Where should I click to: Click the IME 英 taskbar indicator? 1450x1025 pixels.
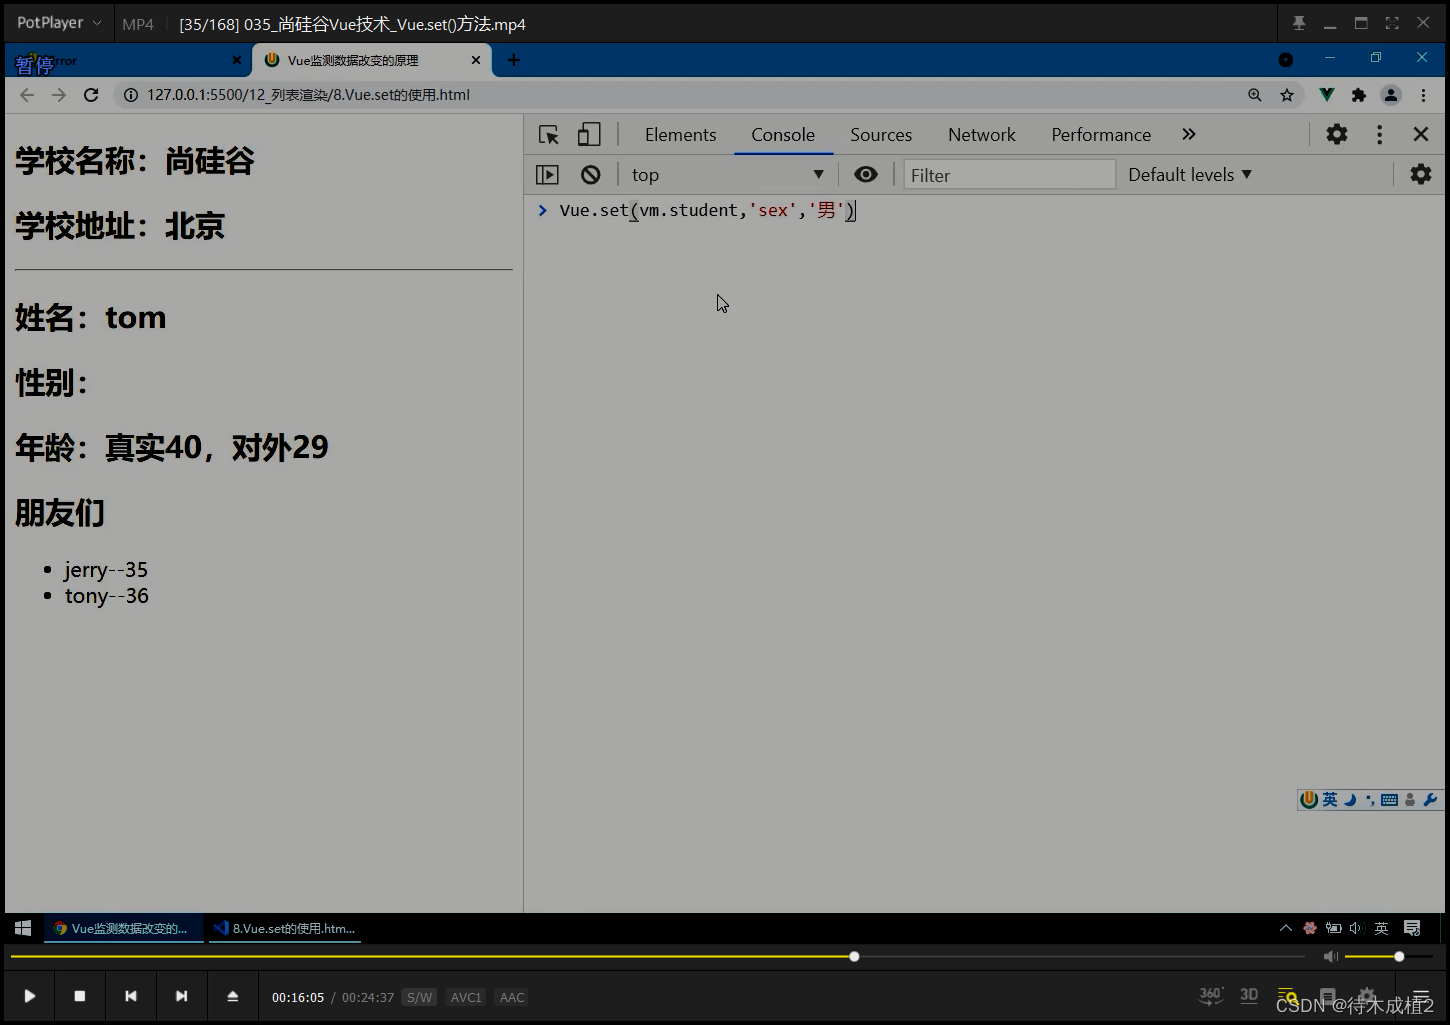click(1381, 928)
